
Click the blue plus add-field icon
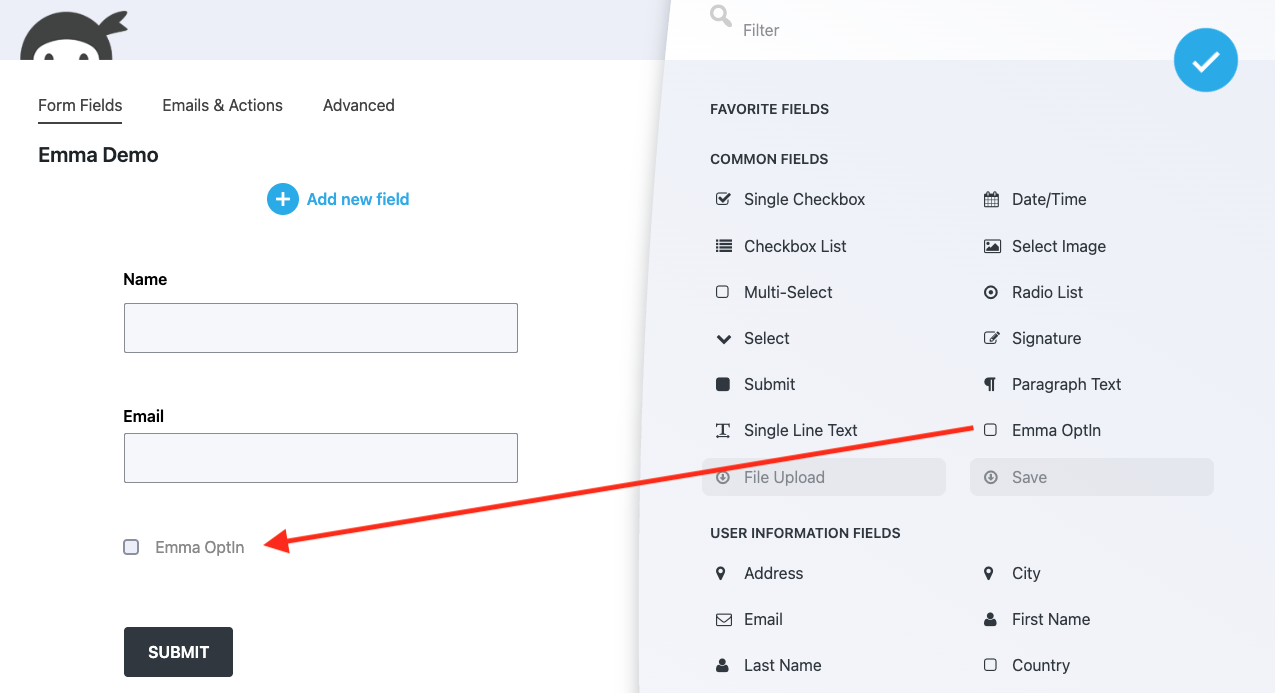click(x=283, y=199)
